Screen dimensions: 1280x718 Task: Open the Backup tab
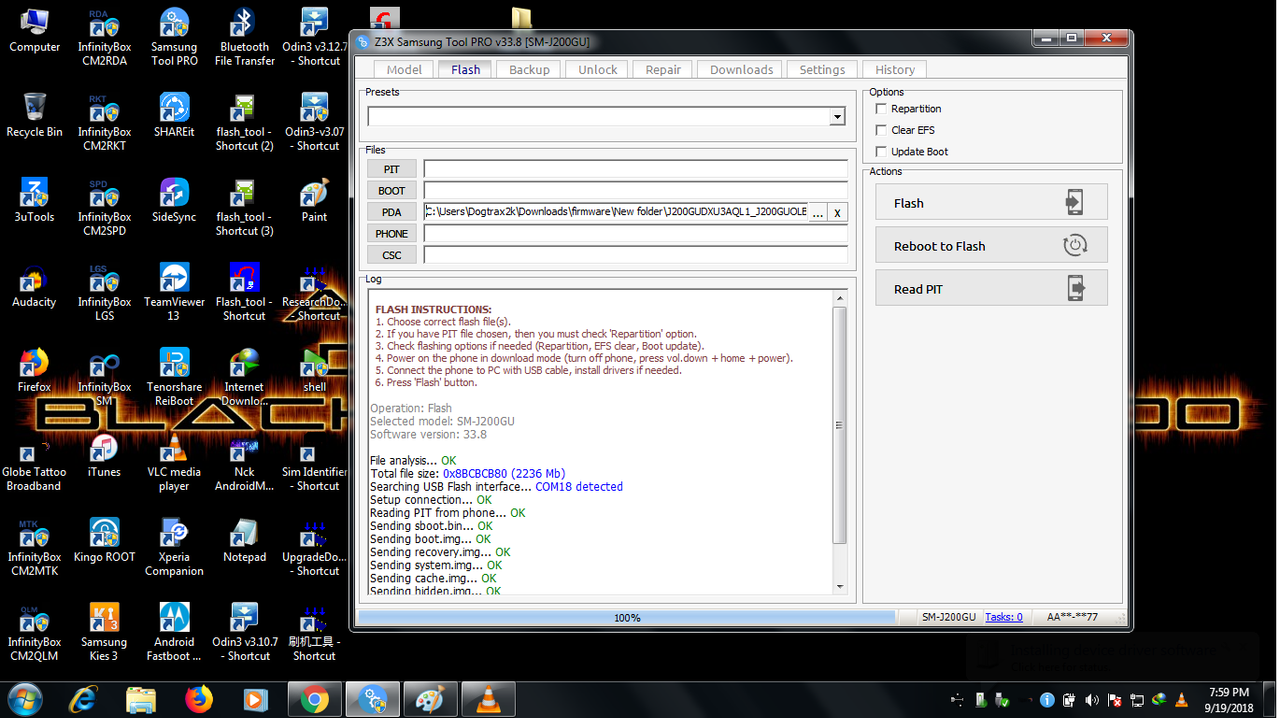click(x=529, y=70)
